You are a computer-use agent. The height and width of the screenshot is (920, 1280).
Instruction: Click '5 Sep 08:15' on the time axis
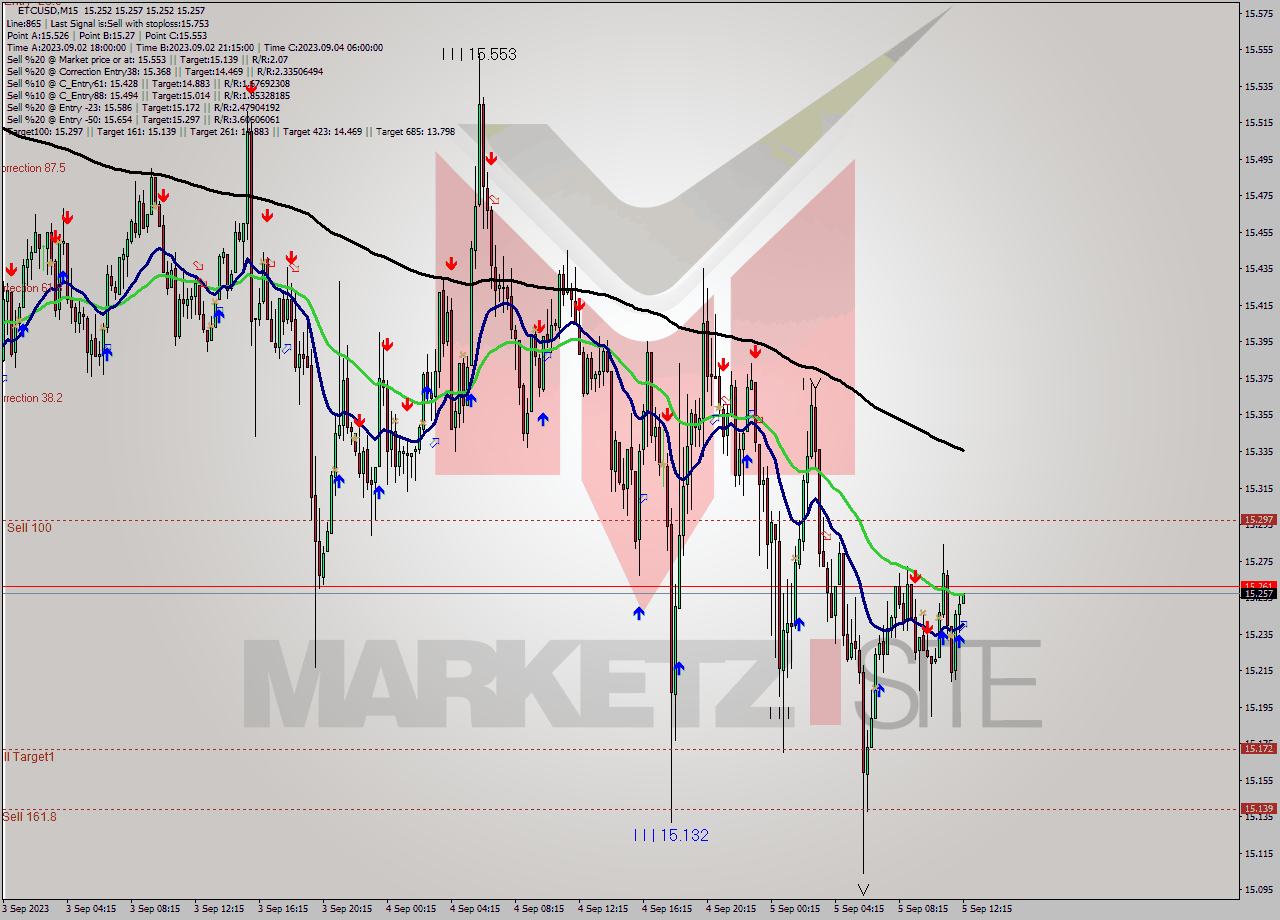[x=923, y=909]
